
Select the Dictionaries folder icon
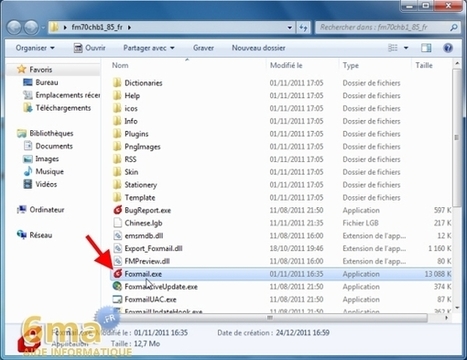coord(117,83)
